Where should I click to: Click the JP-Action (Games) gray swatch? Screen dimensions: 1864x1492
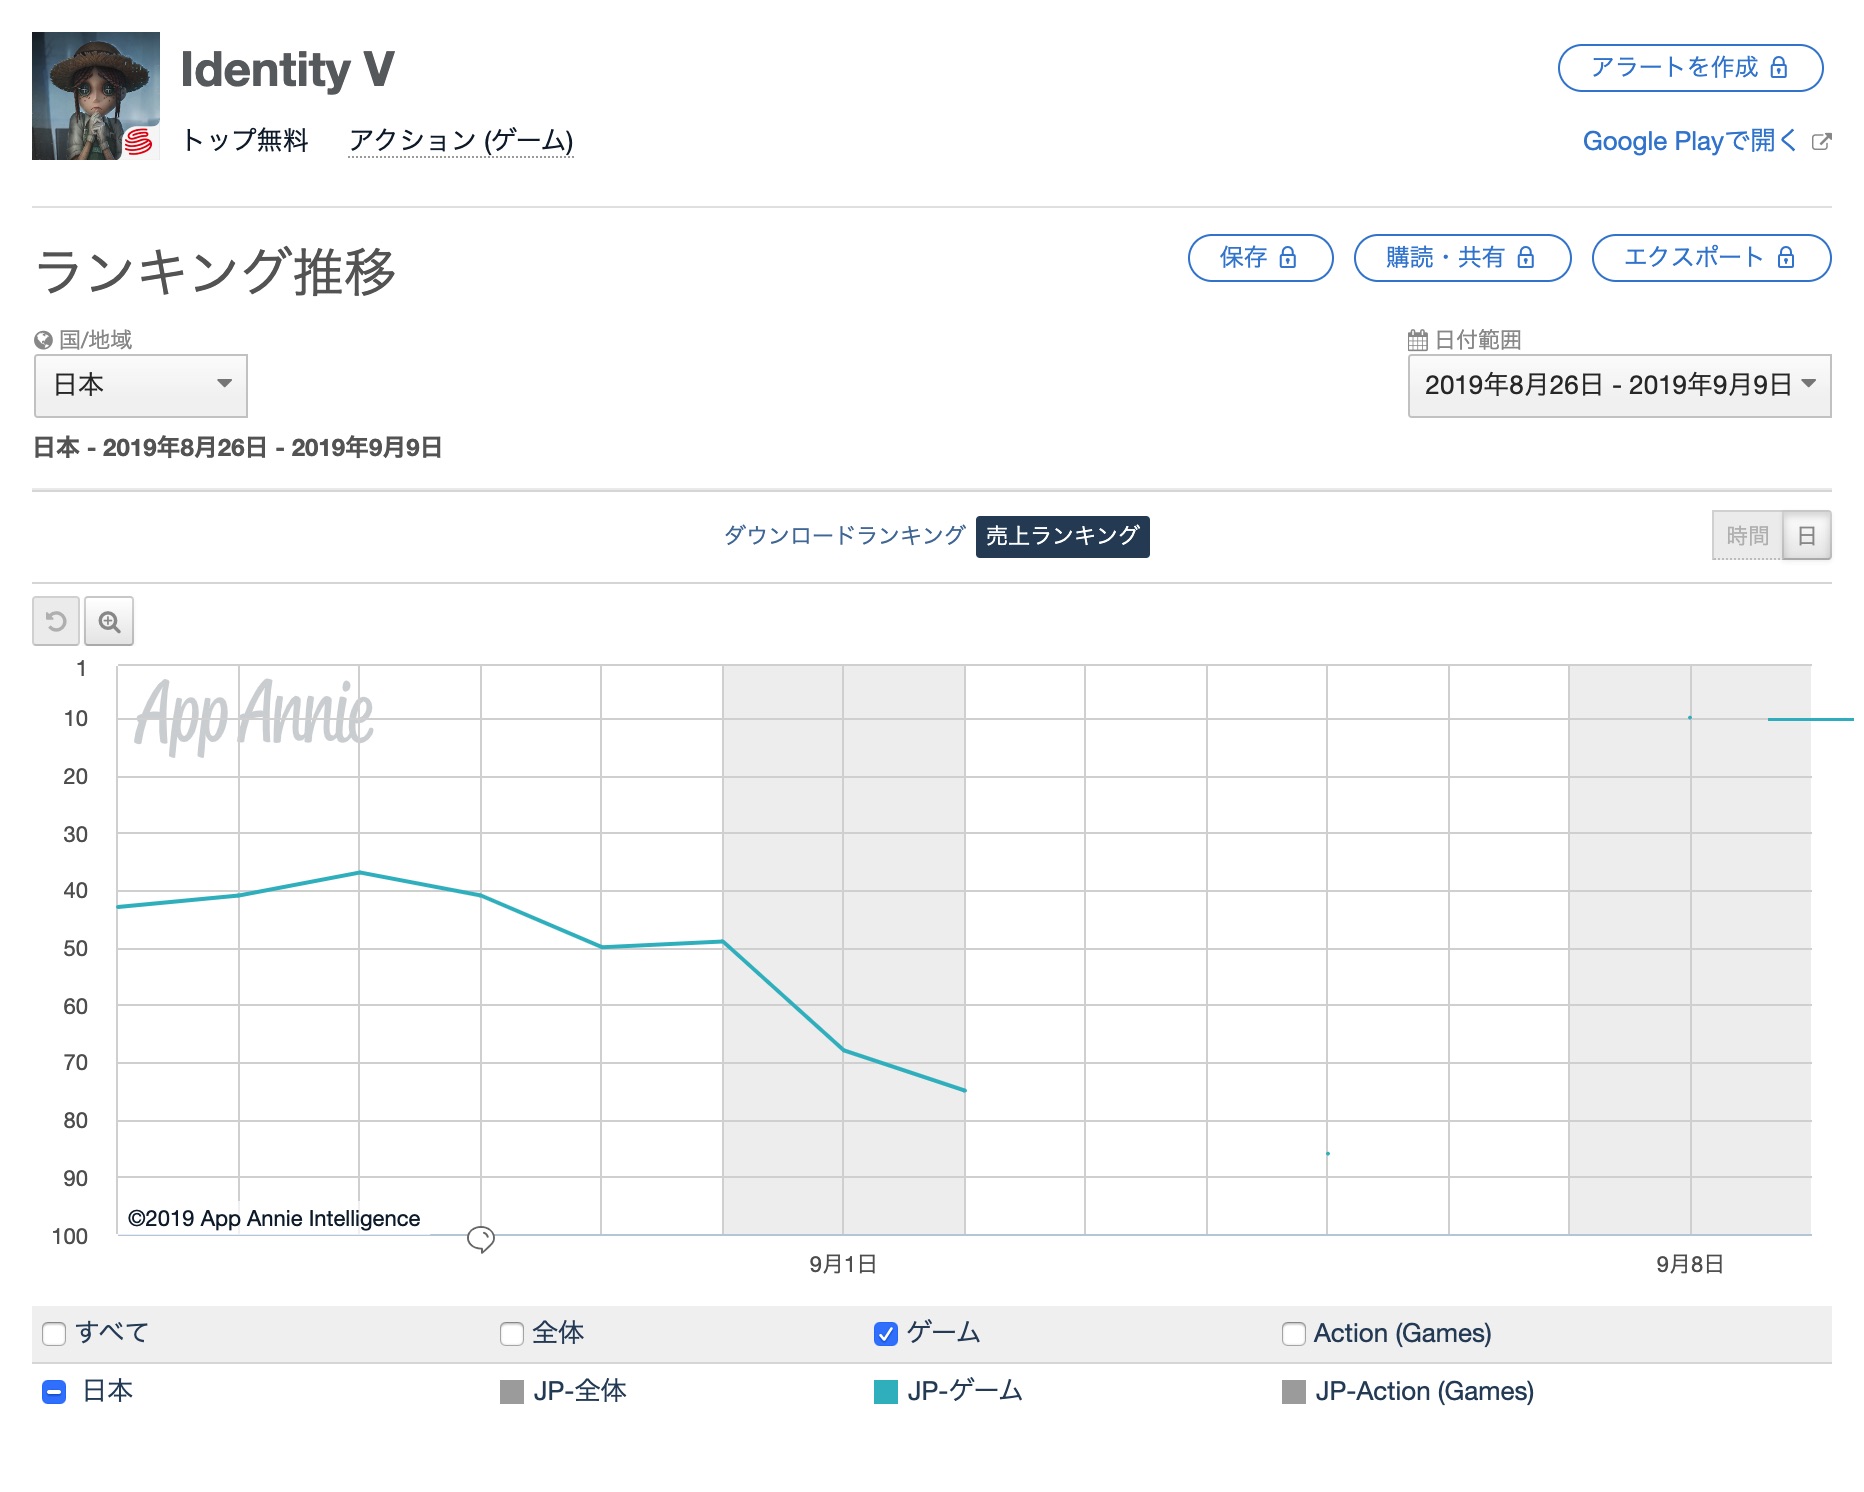pyautogui.click(x=1294, y=1392)
